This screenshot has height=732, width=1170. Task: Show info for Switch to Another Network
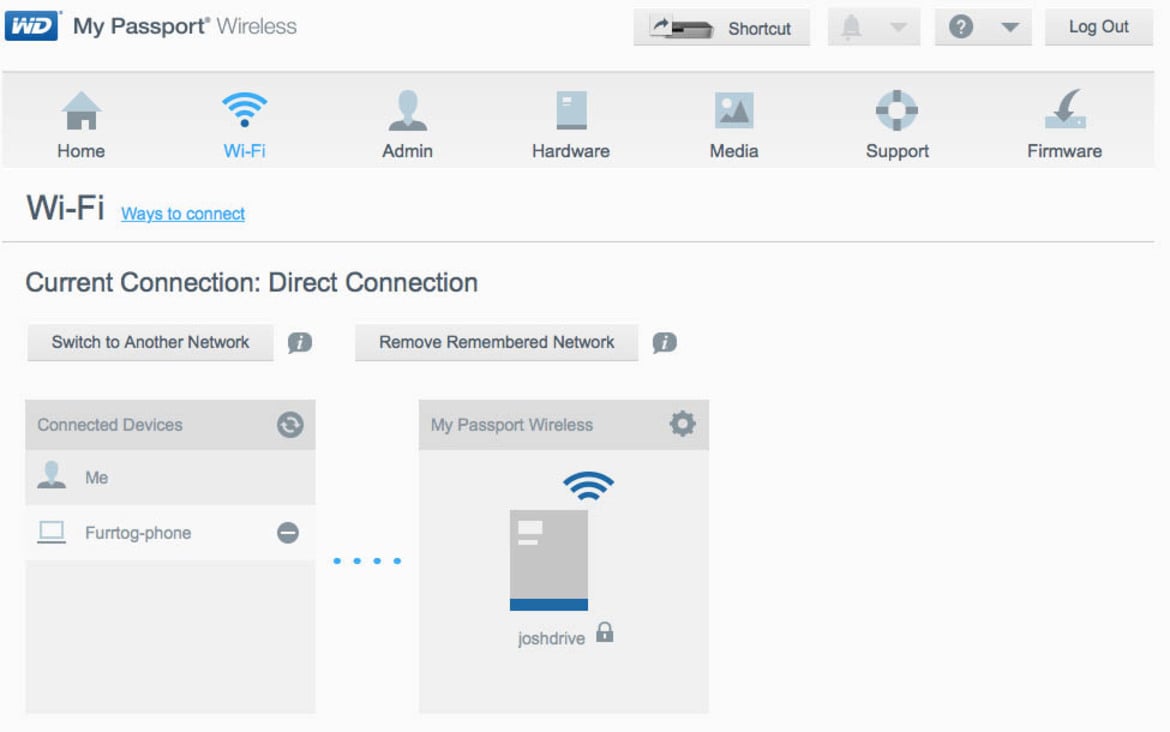(300, 342)
